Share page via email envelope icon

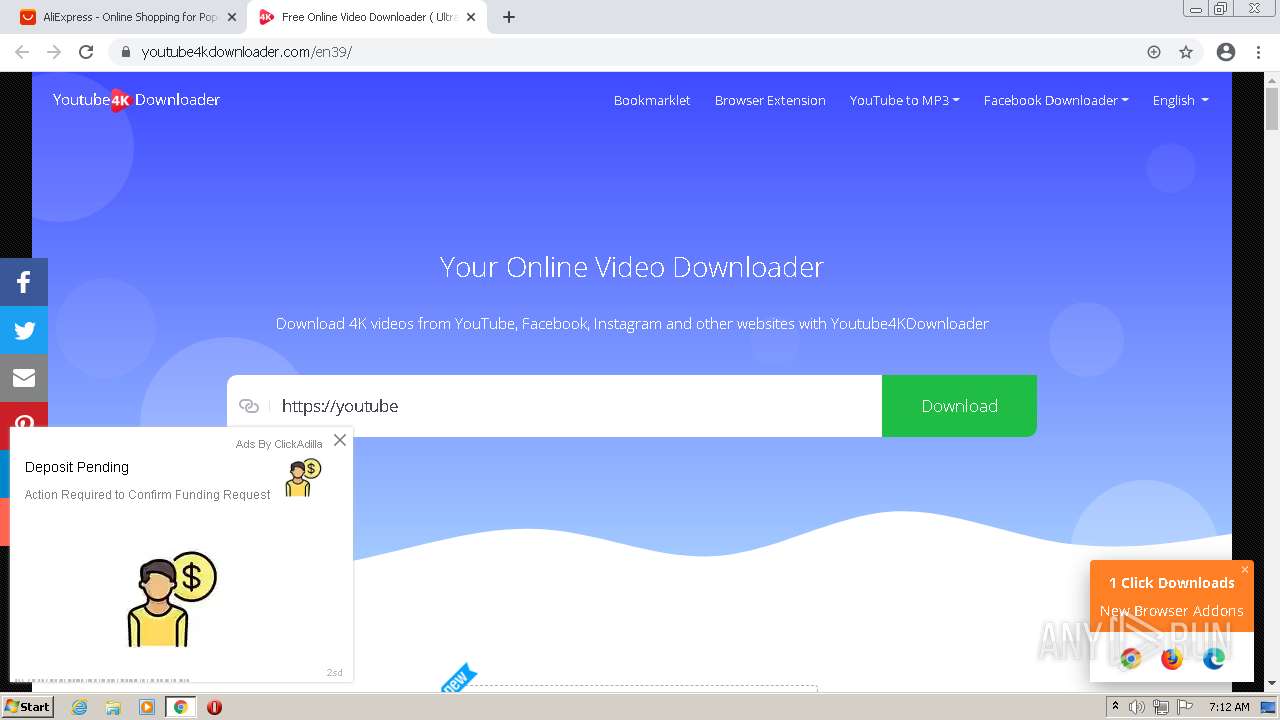coord(24,378)
